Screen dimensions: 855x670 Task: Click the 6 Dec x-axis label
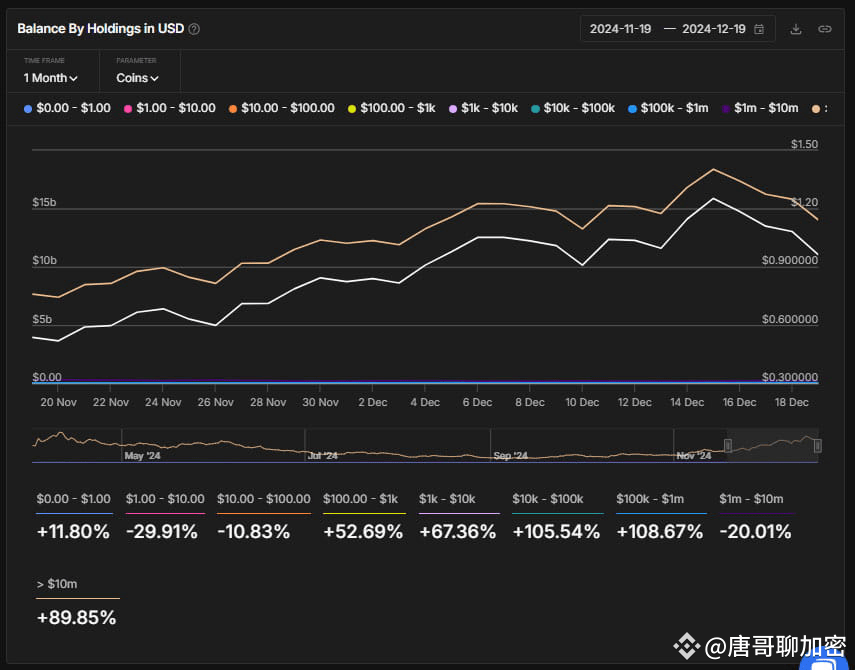[478, 402]
